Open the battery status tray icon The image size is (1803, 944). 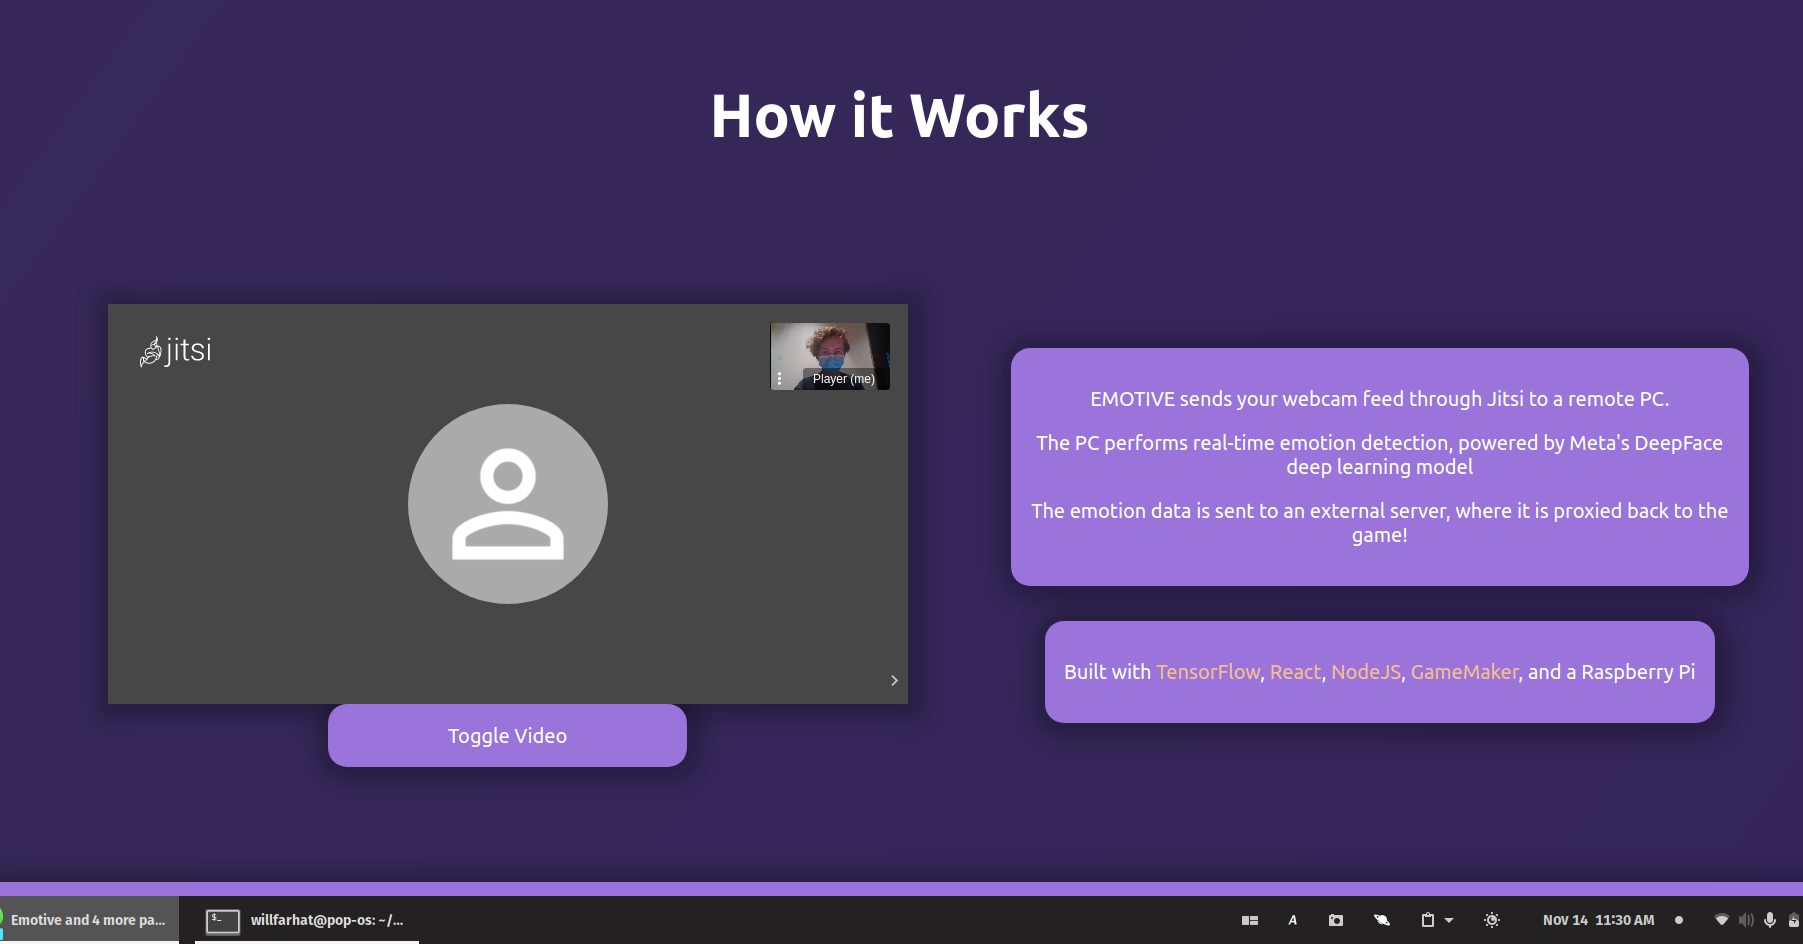click(x=1794, y=920)
